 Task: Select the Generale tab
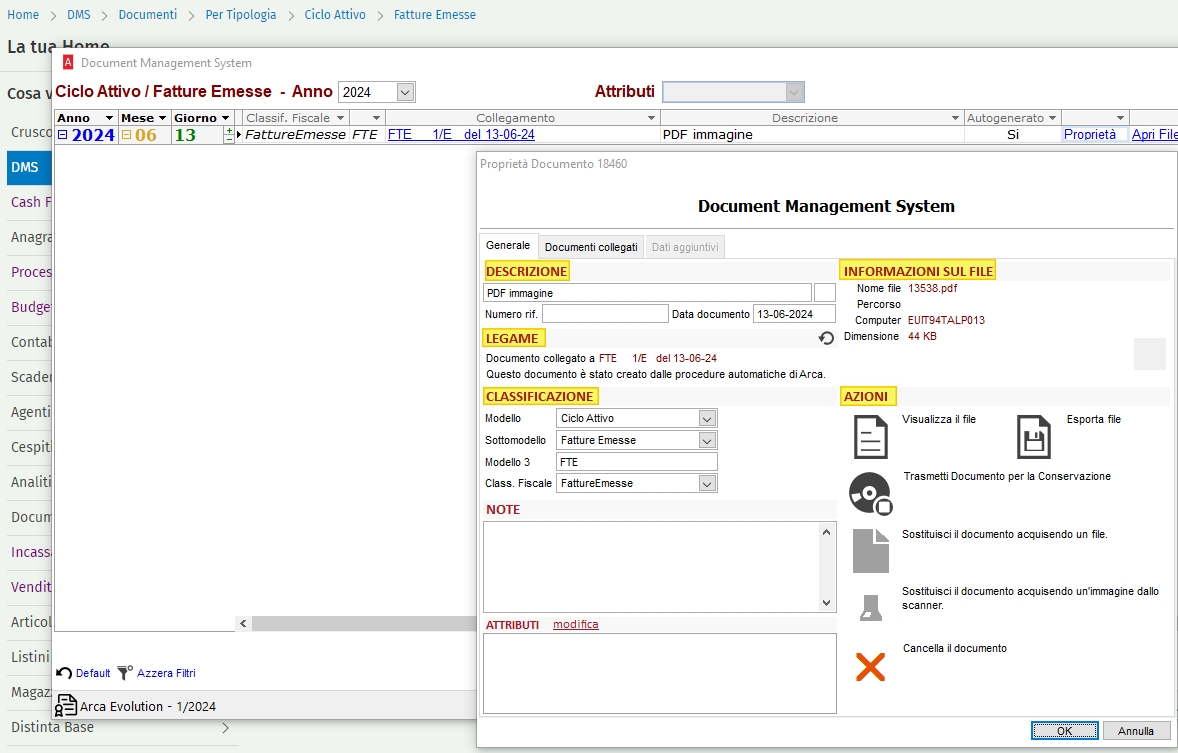(x=508, y=245)
